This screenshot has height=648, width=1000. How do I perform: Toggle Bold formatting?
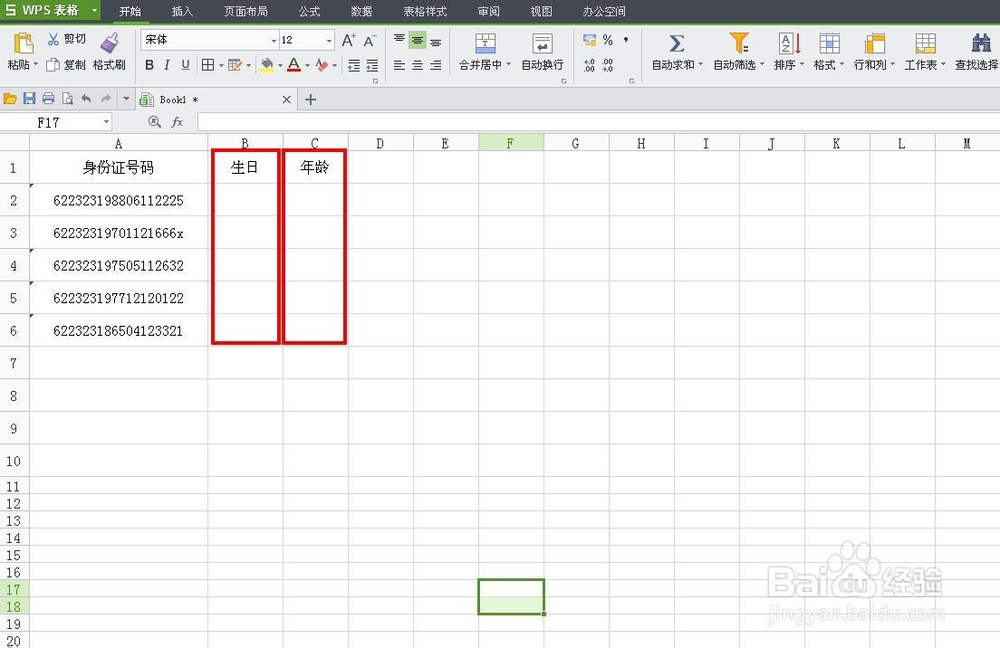point(149,65)
